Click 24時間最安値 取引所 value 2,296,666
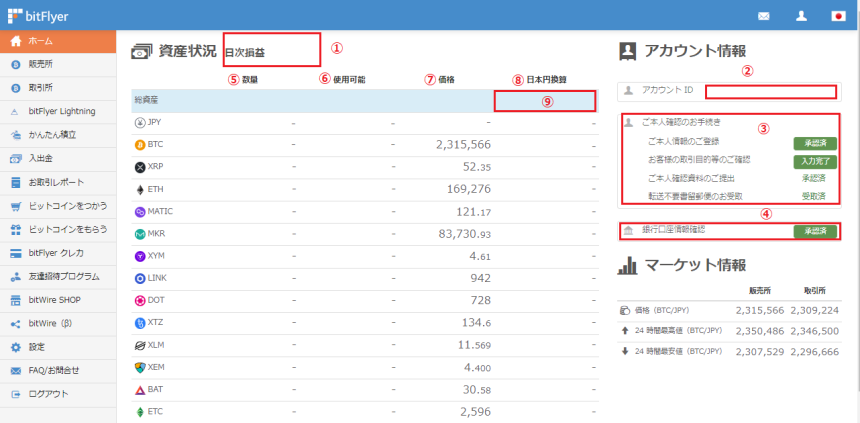The width and height of the screenshot is (860, 423). click(x=814, y=351)
